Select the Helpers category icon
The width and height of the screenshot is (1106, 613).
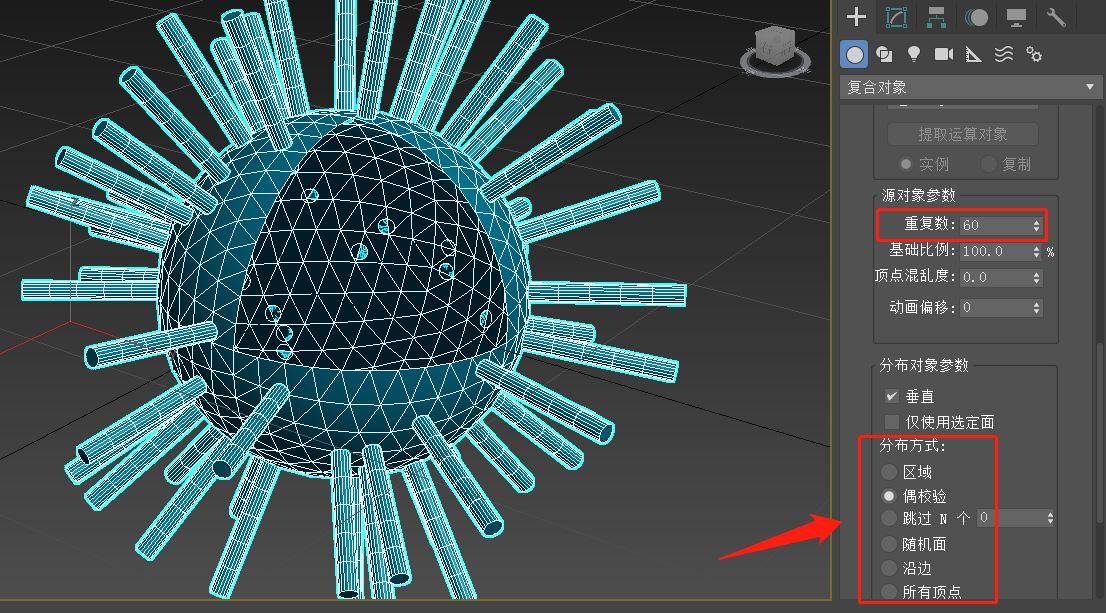pyautogui.click(x=973, y=54)
